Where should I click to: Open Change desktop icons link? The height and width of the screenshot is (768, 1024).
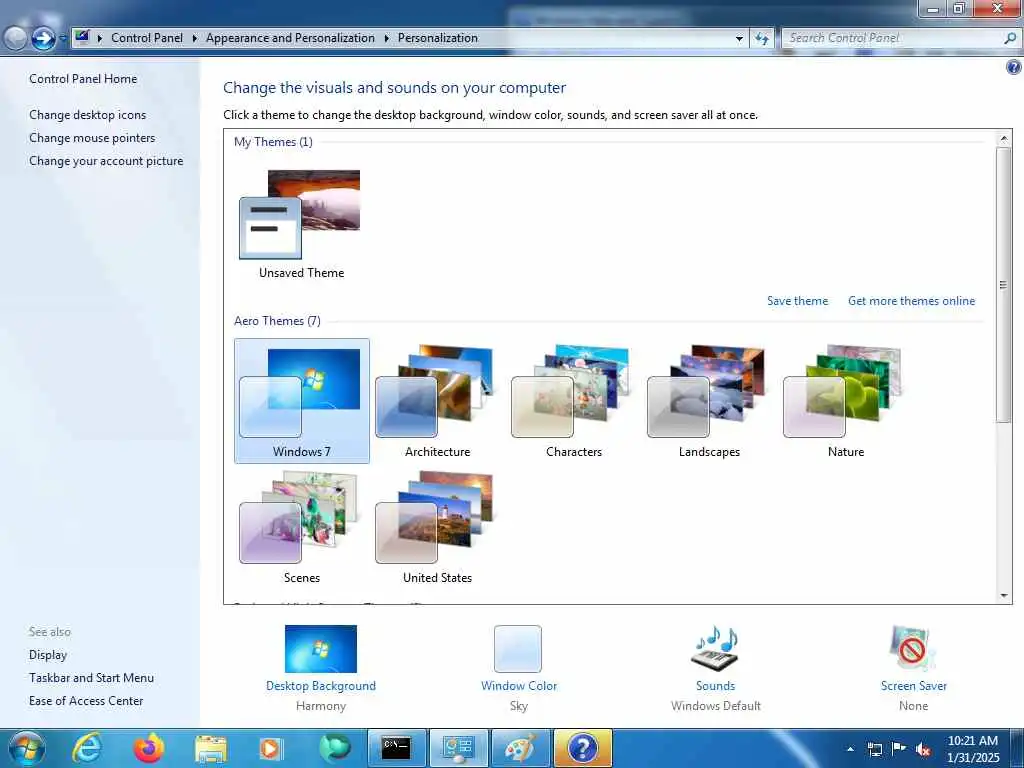tap(88, 115)
